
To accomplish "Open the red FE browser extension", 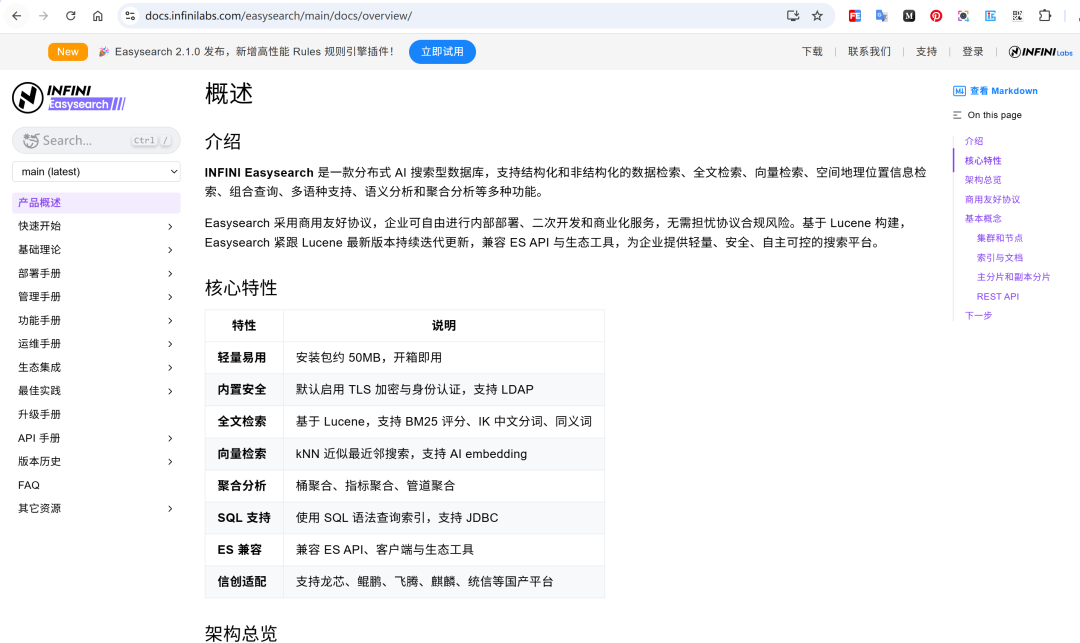I will [x=855, y=16].
